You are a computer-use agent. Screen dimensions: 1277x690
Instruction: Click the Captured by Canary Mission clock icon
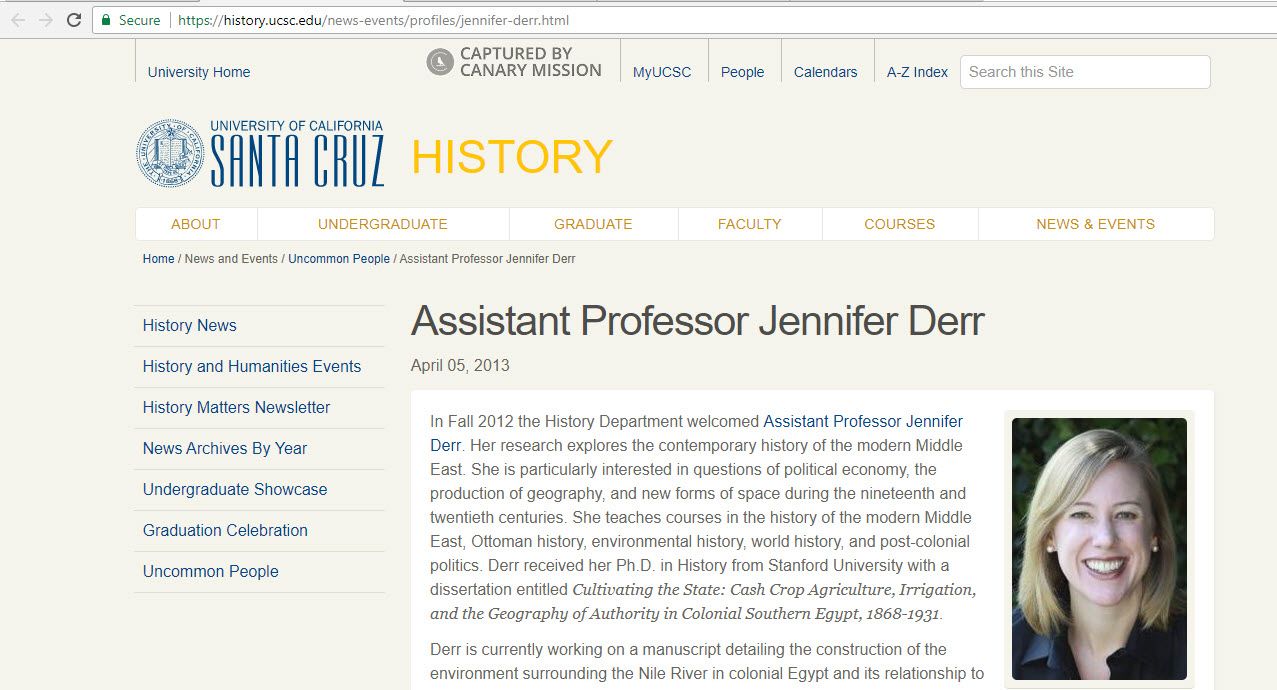[x=440, y=62]
